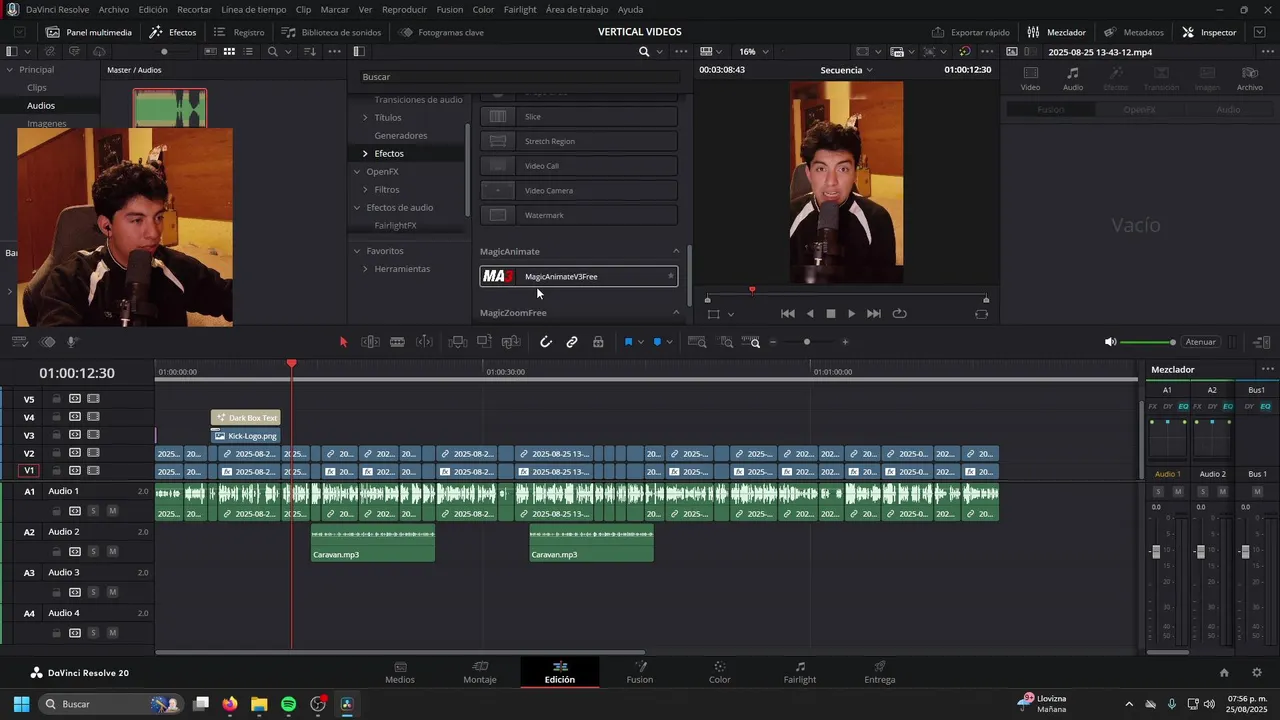Open the Metadatos panel

coord(1133,32)
